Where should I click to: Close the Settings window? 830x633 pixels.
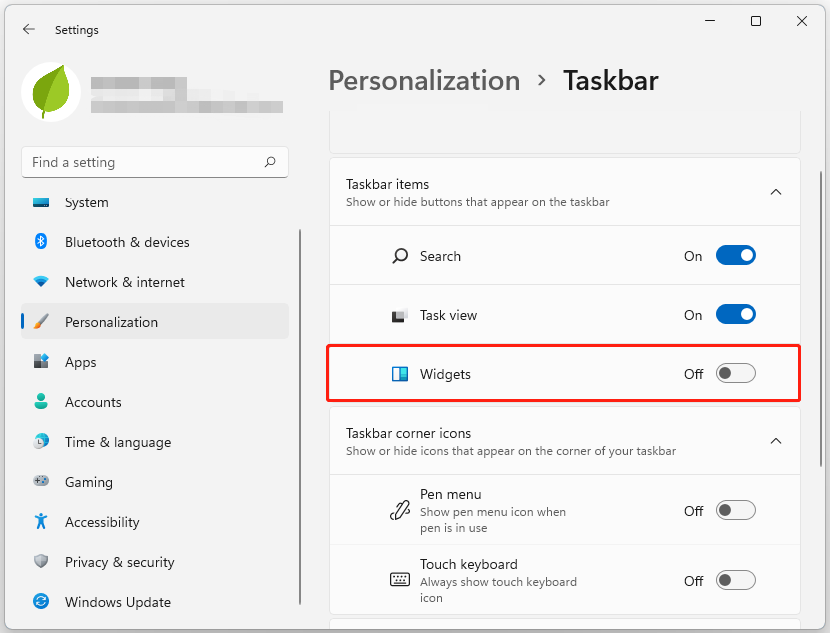tap(801, 21)
